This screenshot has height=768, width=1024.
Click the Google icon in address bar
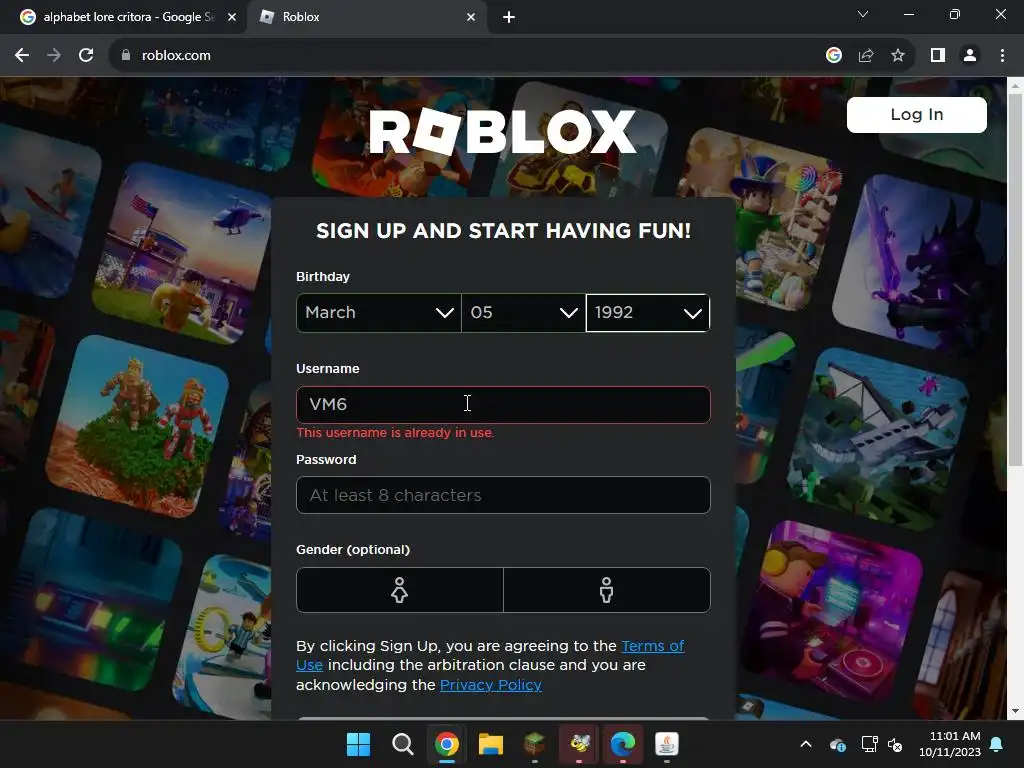pos(834,56)
